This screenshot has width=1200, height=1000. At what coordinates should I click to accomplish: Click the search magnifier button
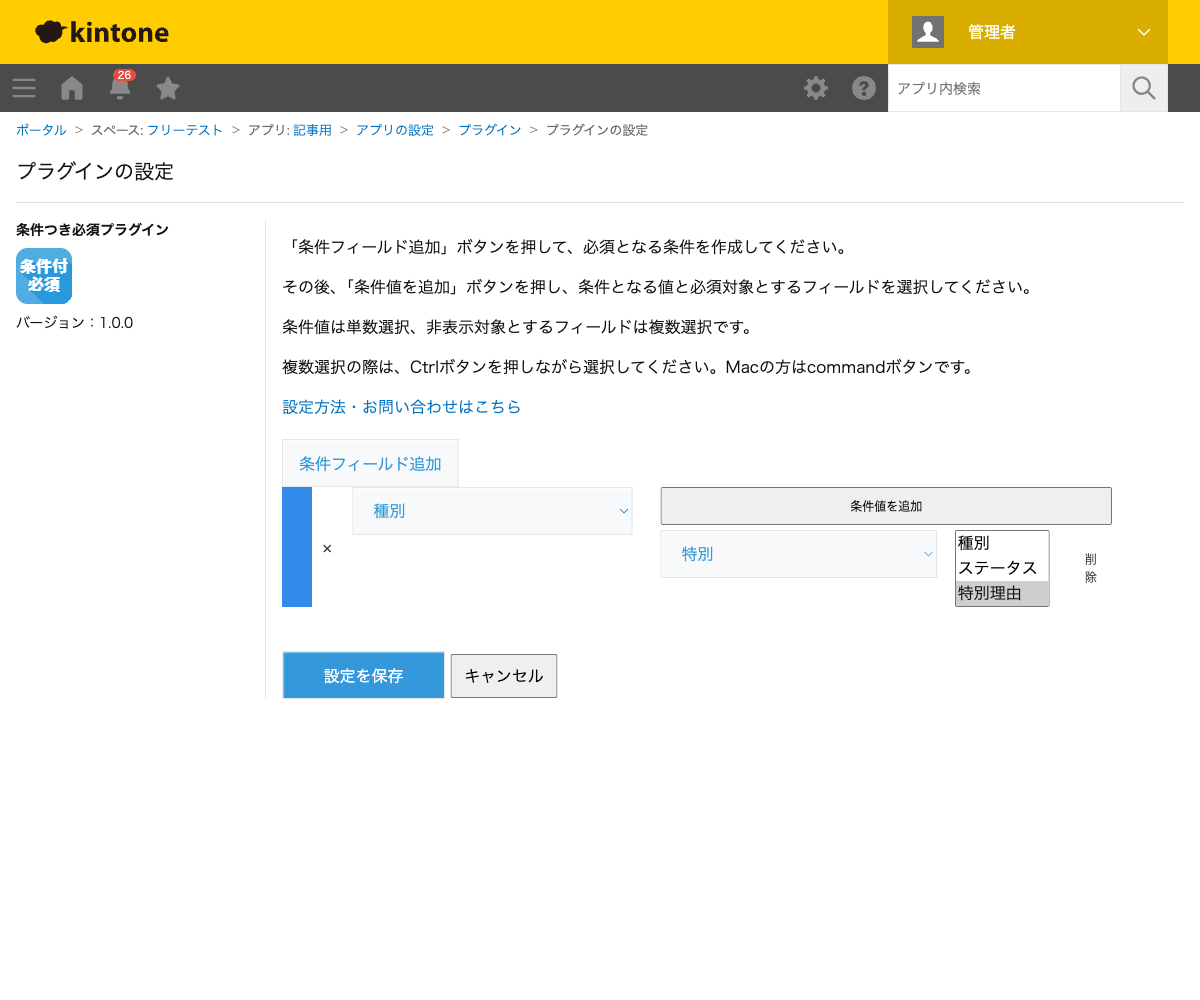1144,88
